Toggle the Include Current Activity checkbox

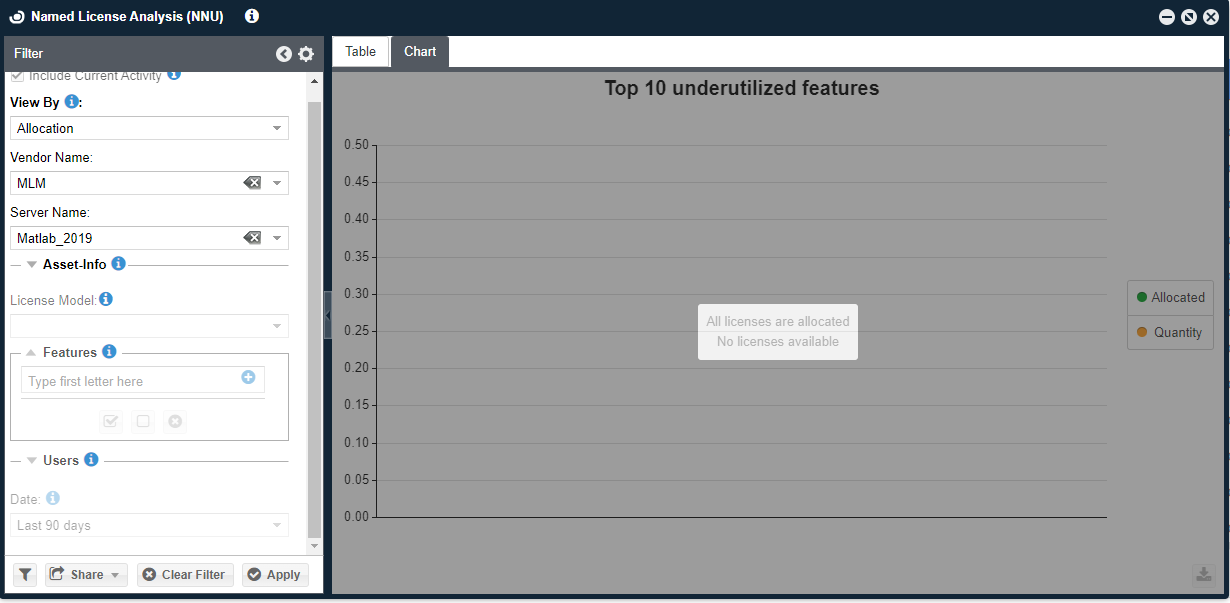click(17, 76)
